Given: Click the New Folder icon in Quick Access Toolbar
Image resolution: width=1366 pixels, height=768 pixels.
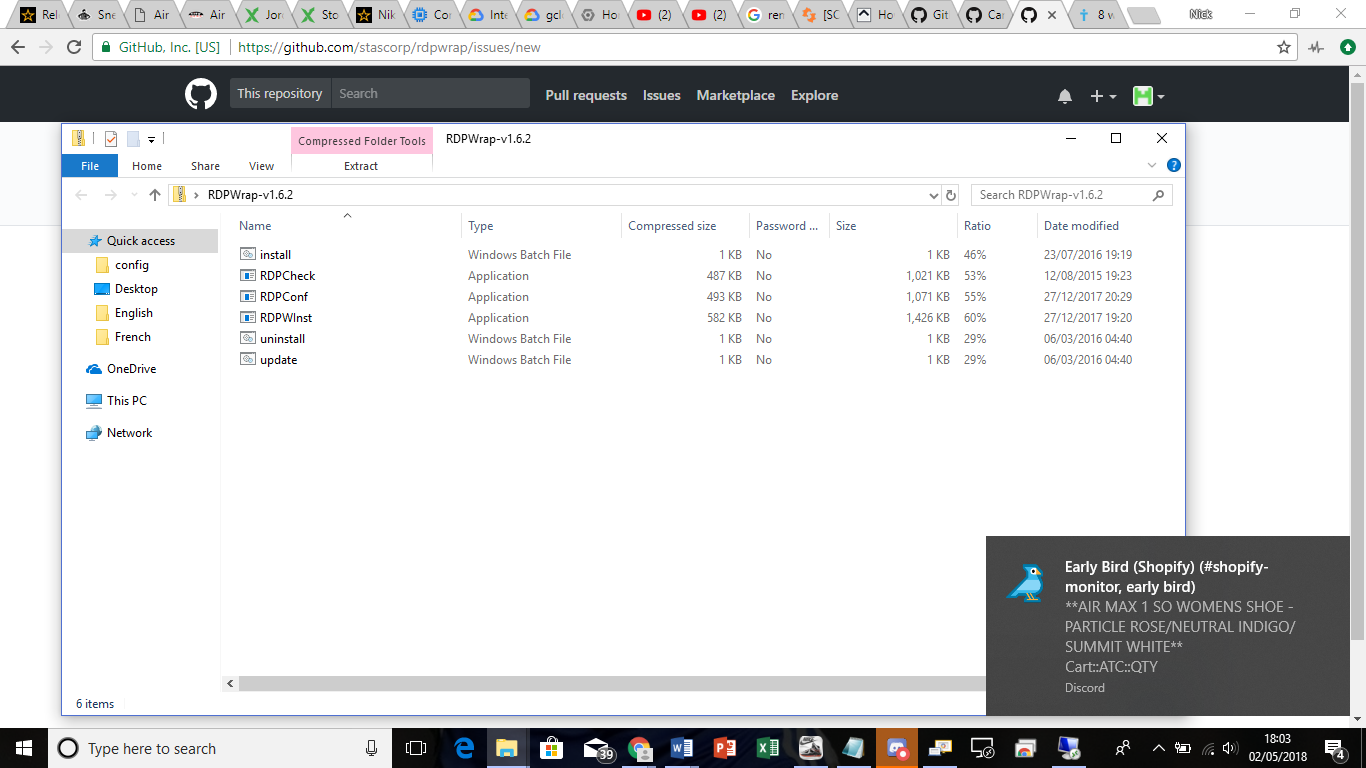Looking at the screenshot, I should pos(132,139).
